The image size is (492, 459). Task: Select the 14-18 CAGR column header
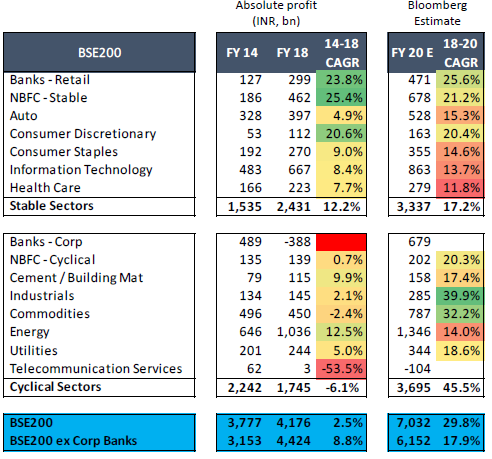[342, 53]
